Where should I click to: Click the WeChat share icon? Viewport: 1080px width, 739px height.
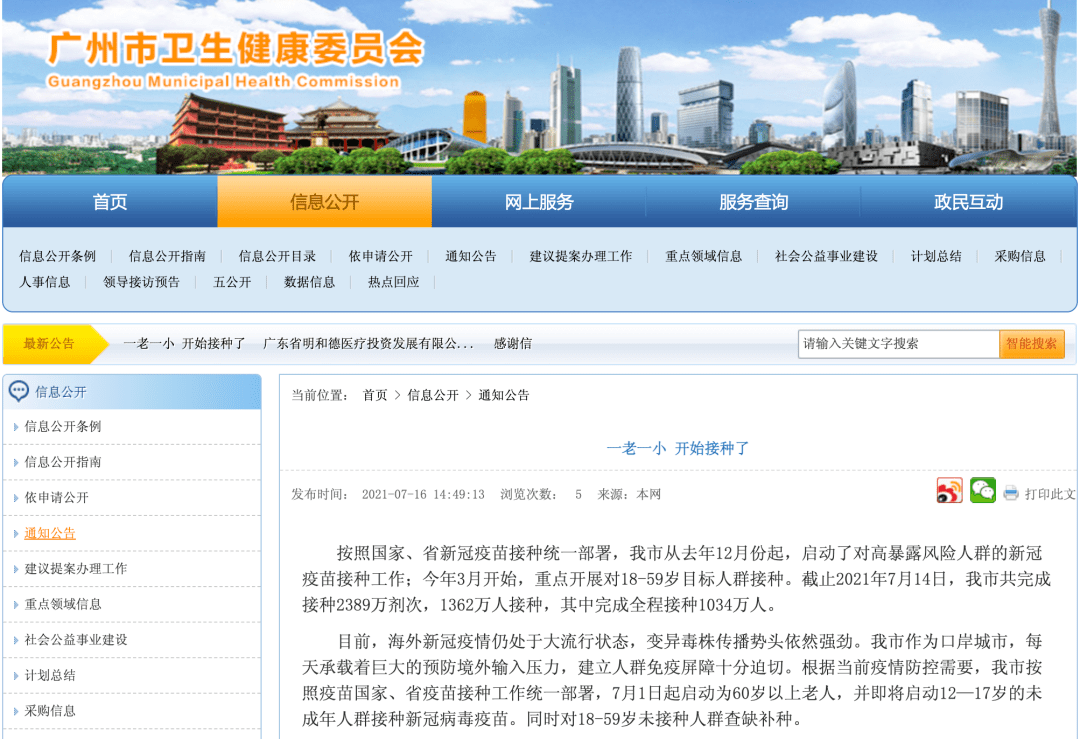pos(982,491)
